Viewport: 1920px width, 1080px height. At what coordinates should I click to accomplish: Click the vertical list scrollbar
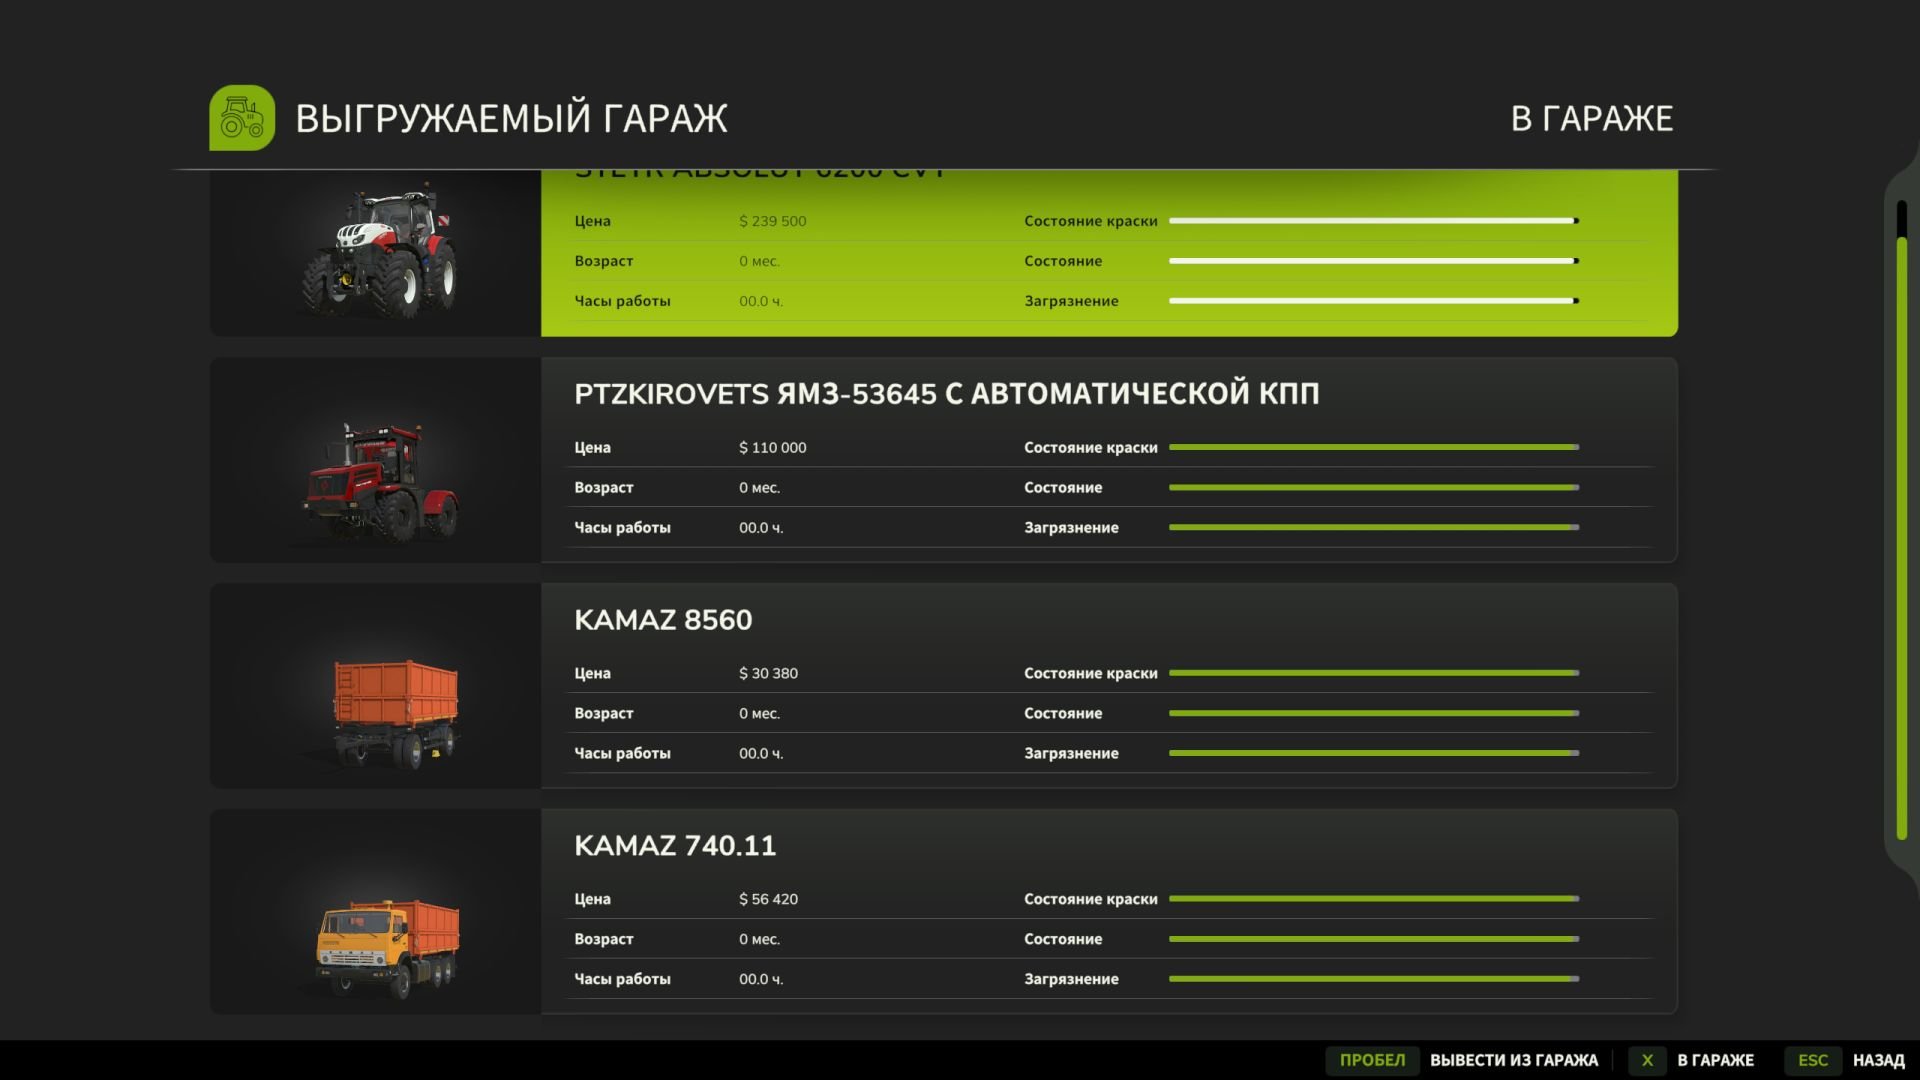(1902, 520)
